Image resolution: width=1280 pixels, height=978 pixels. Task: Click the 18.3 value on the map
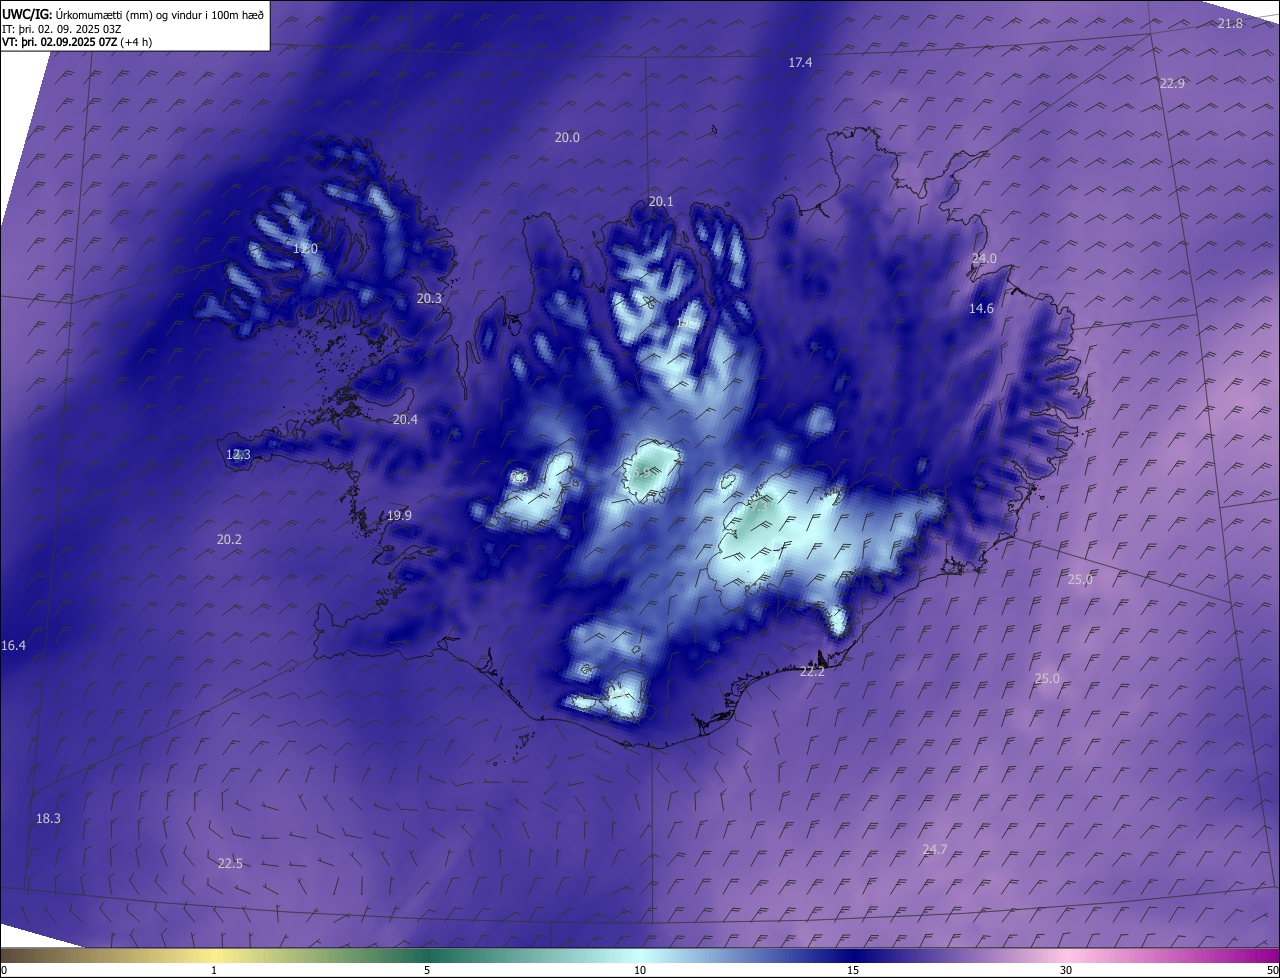tap(48, 818)
